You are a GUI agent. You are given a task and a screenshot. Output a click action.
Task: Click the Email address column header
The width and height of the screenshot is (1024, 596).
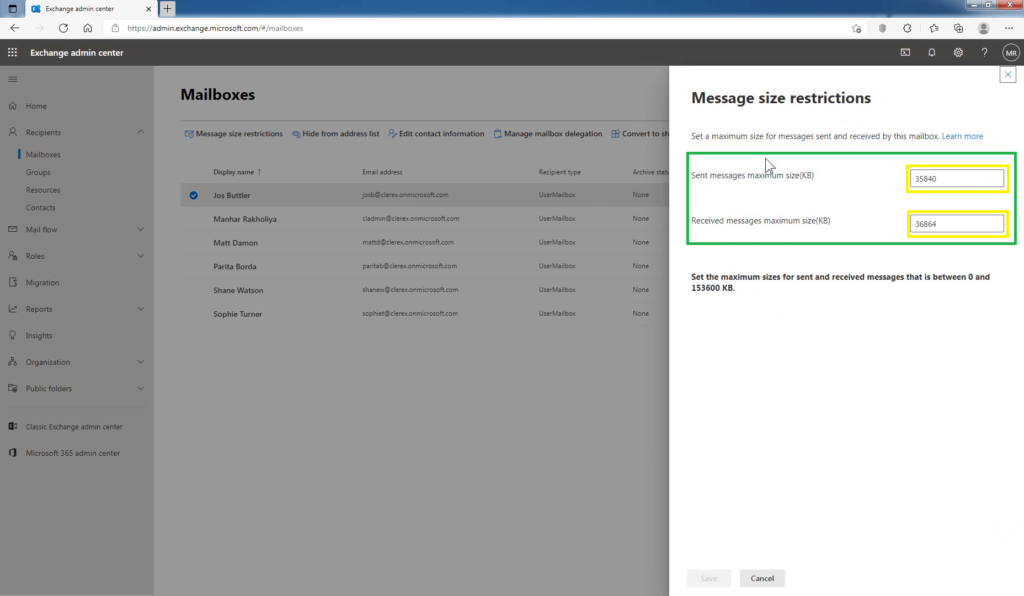(382, 172)
